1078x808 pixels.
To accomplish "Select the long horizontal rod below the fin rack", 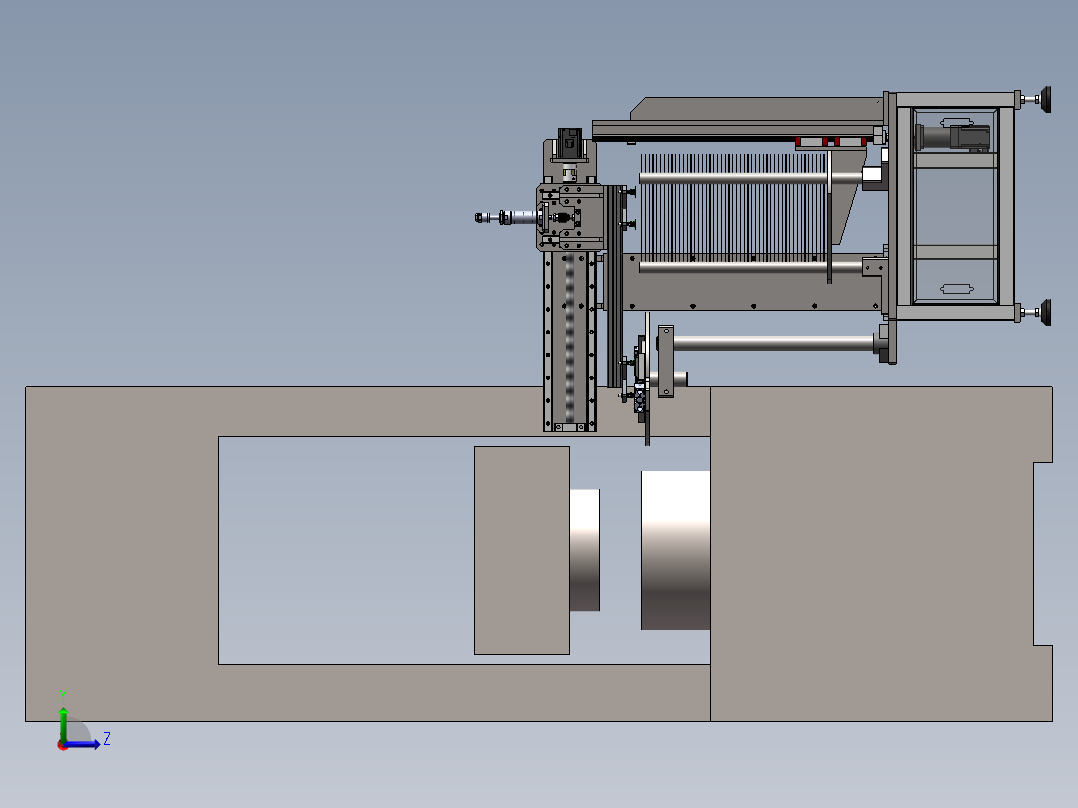I will 773,342.
